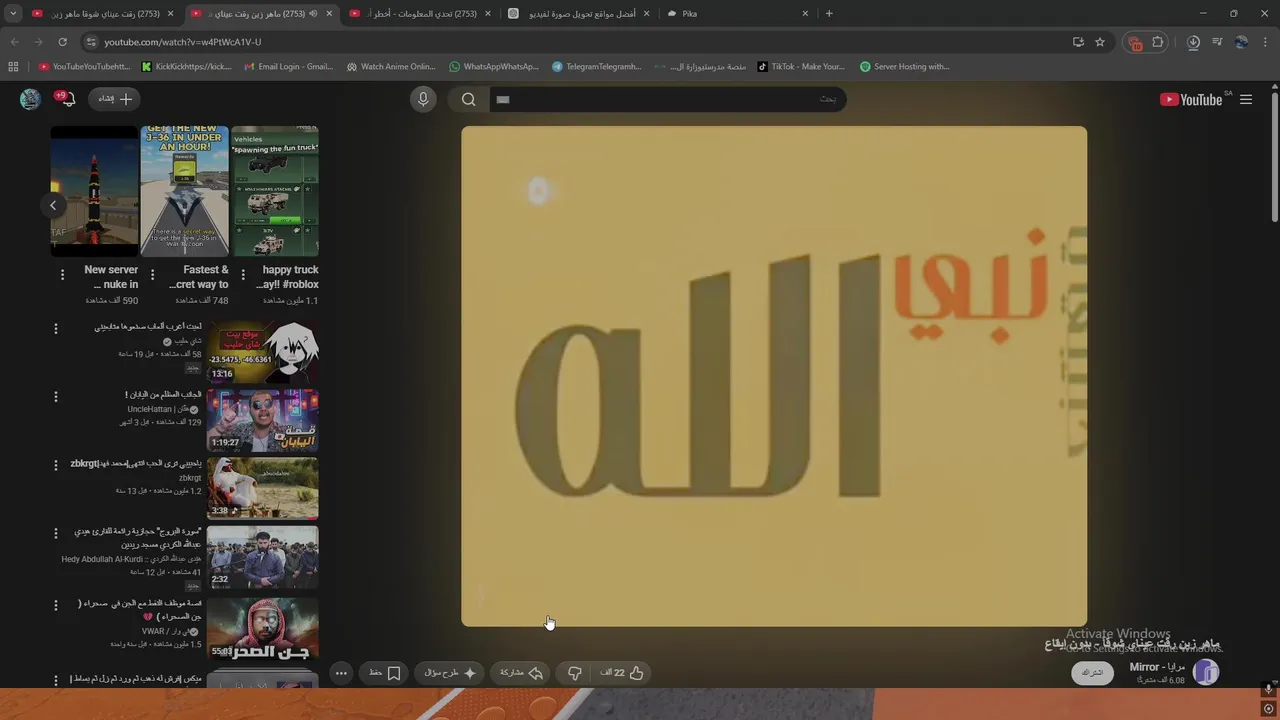1280x720 pixels.
Task: Open the Telegram bookmark
Action: click(597, 67)
